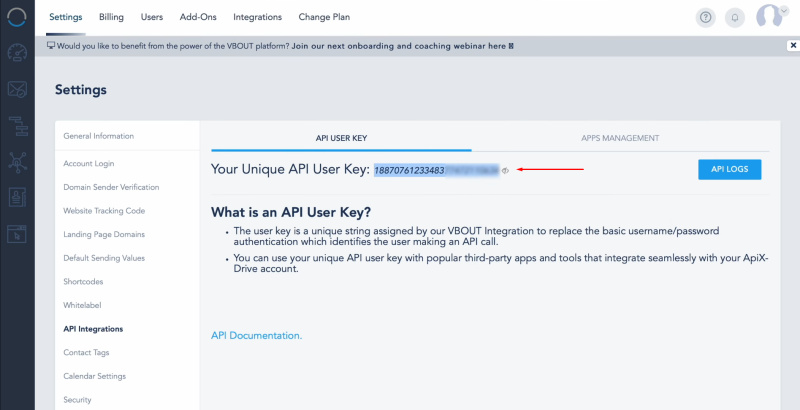Click the help question mark icon

(x=705, y=17)
